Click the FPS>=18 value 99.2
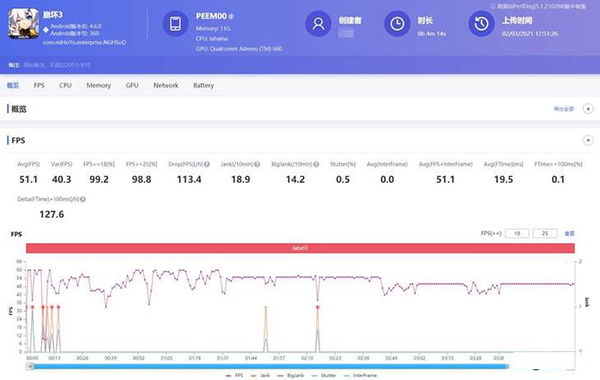Image resolution: width=600 pixels, height=380 pixels. pyautogui.click(x=99, y=179)
